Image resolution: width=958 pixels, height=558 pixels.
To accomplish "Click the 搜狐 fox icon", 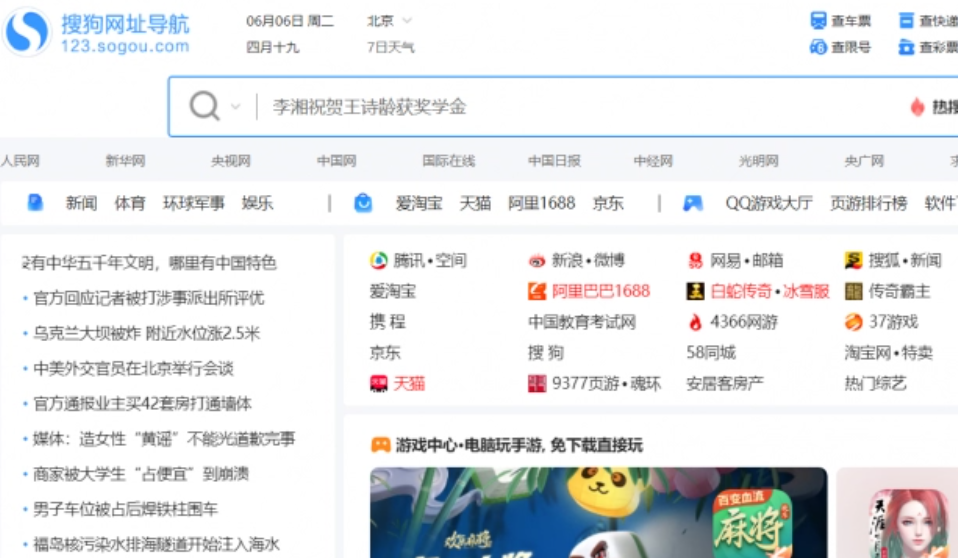I will [854, 261].
